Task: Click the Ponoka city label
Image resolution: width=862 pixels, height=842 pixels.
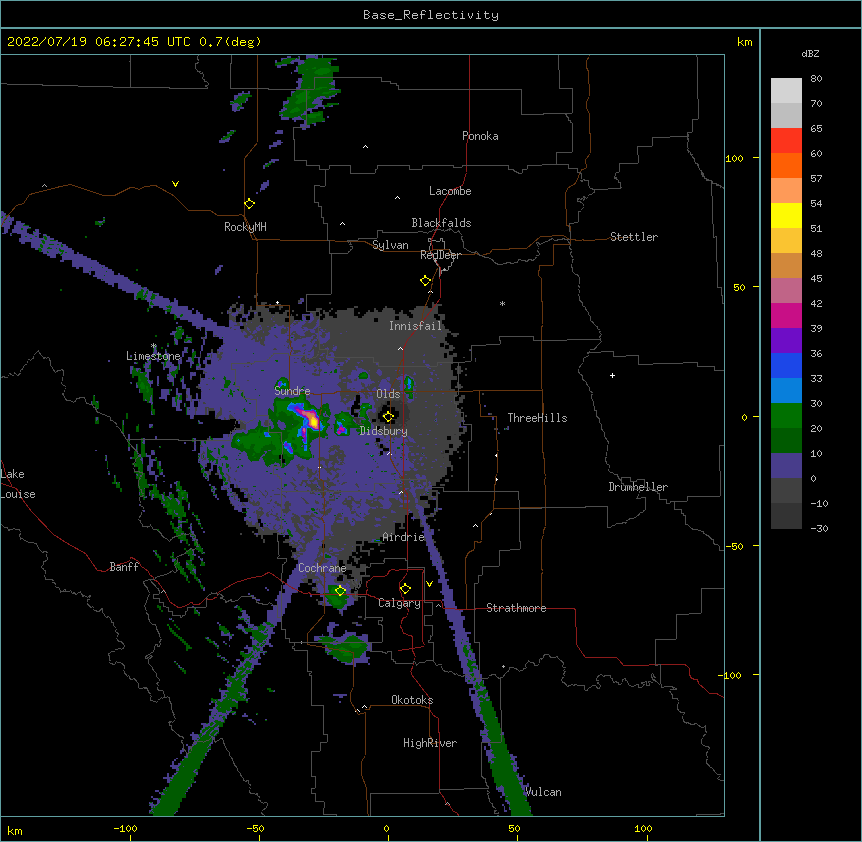Action: point(480,136)
